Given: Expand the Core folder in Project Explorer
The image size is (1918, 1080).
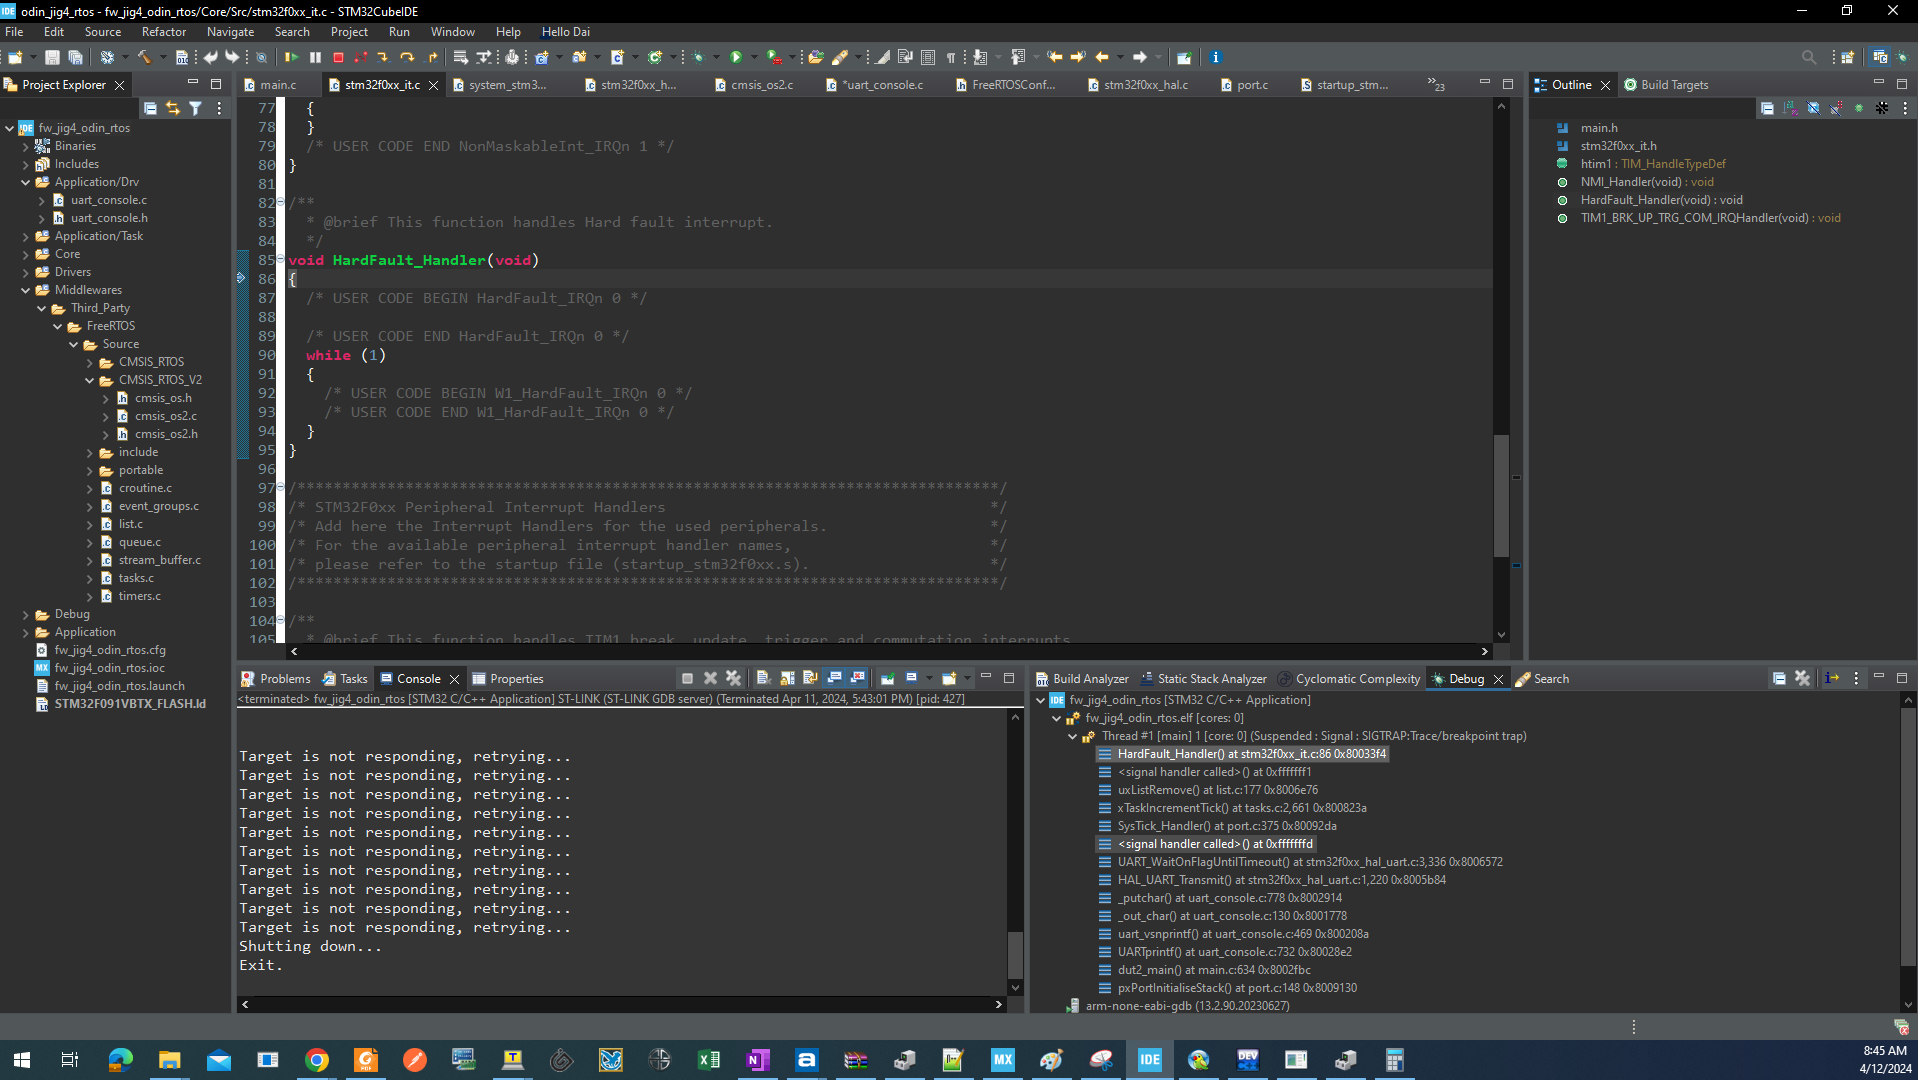Looking at the screenshot, I should 25,254.
